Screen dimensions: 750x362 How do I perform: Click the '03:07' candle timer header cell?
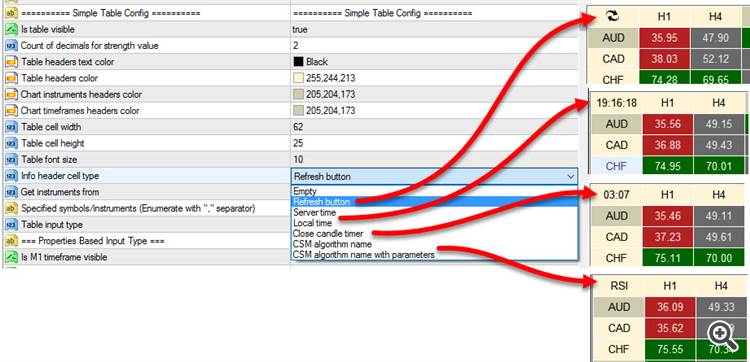pos(616,195)
